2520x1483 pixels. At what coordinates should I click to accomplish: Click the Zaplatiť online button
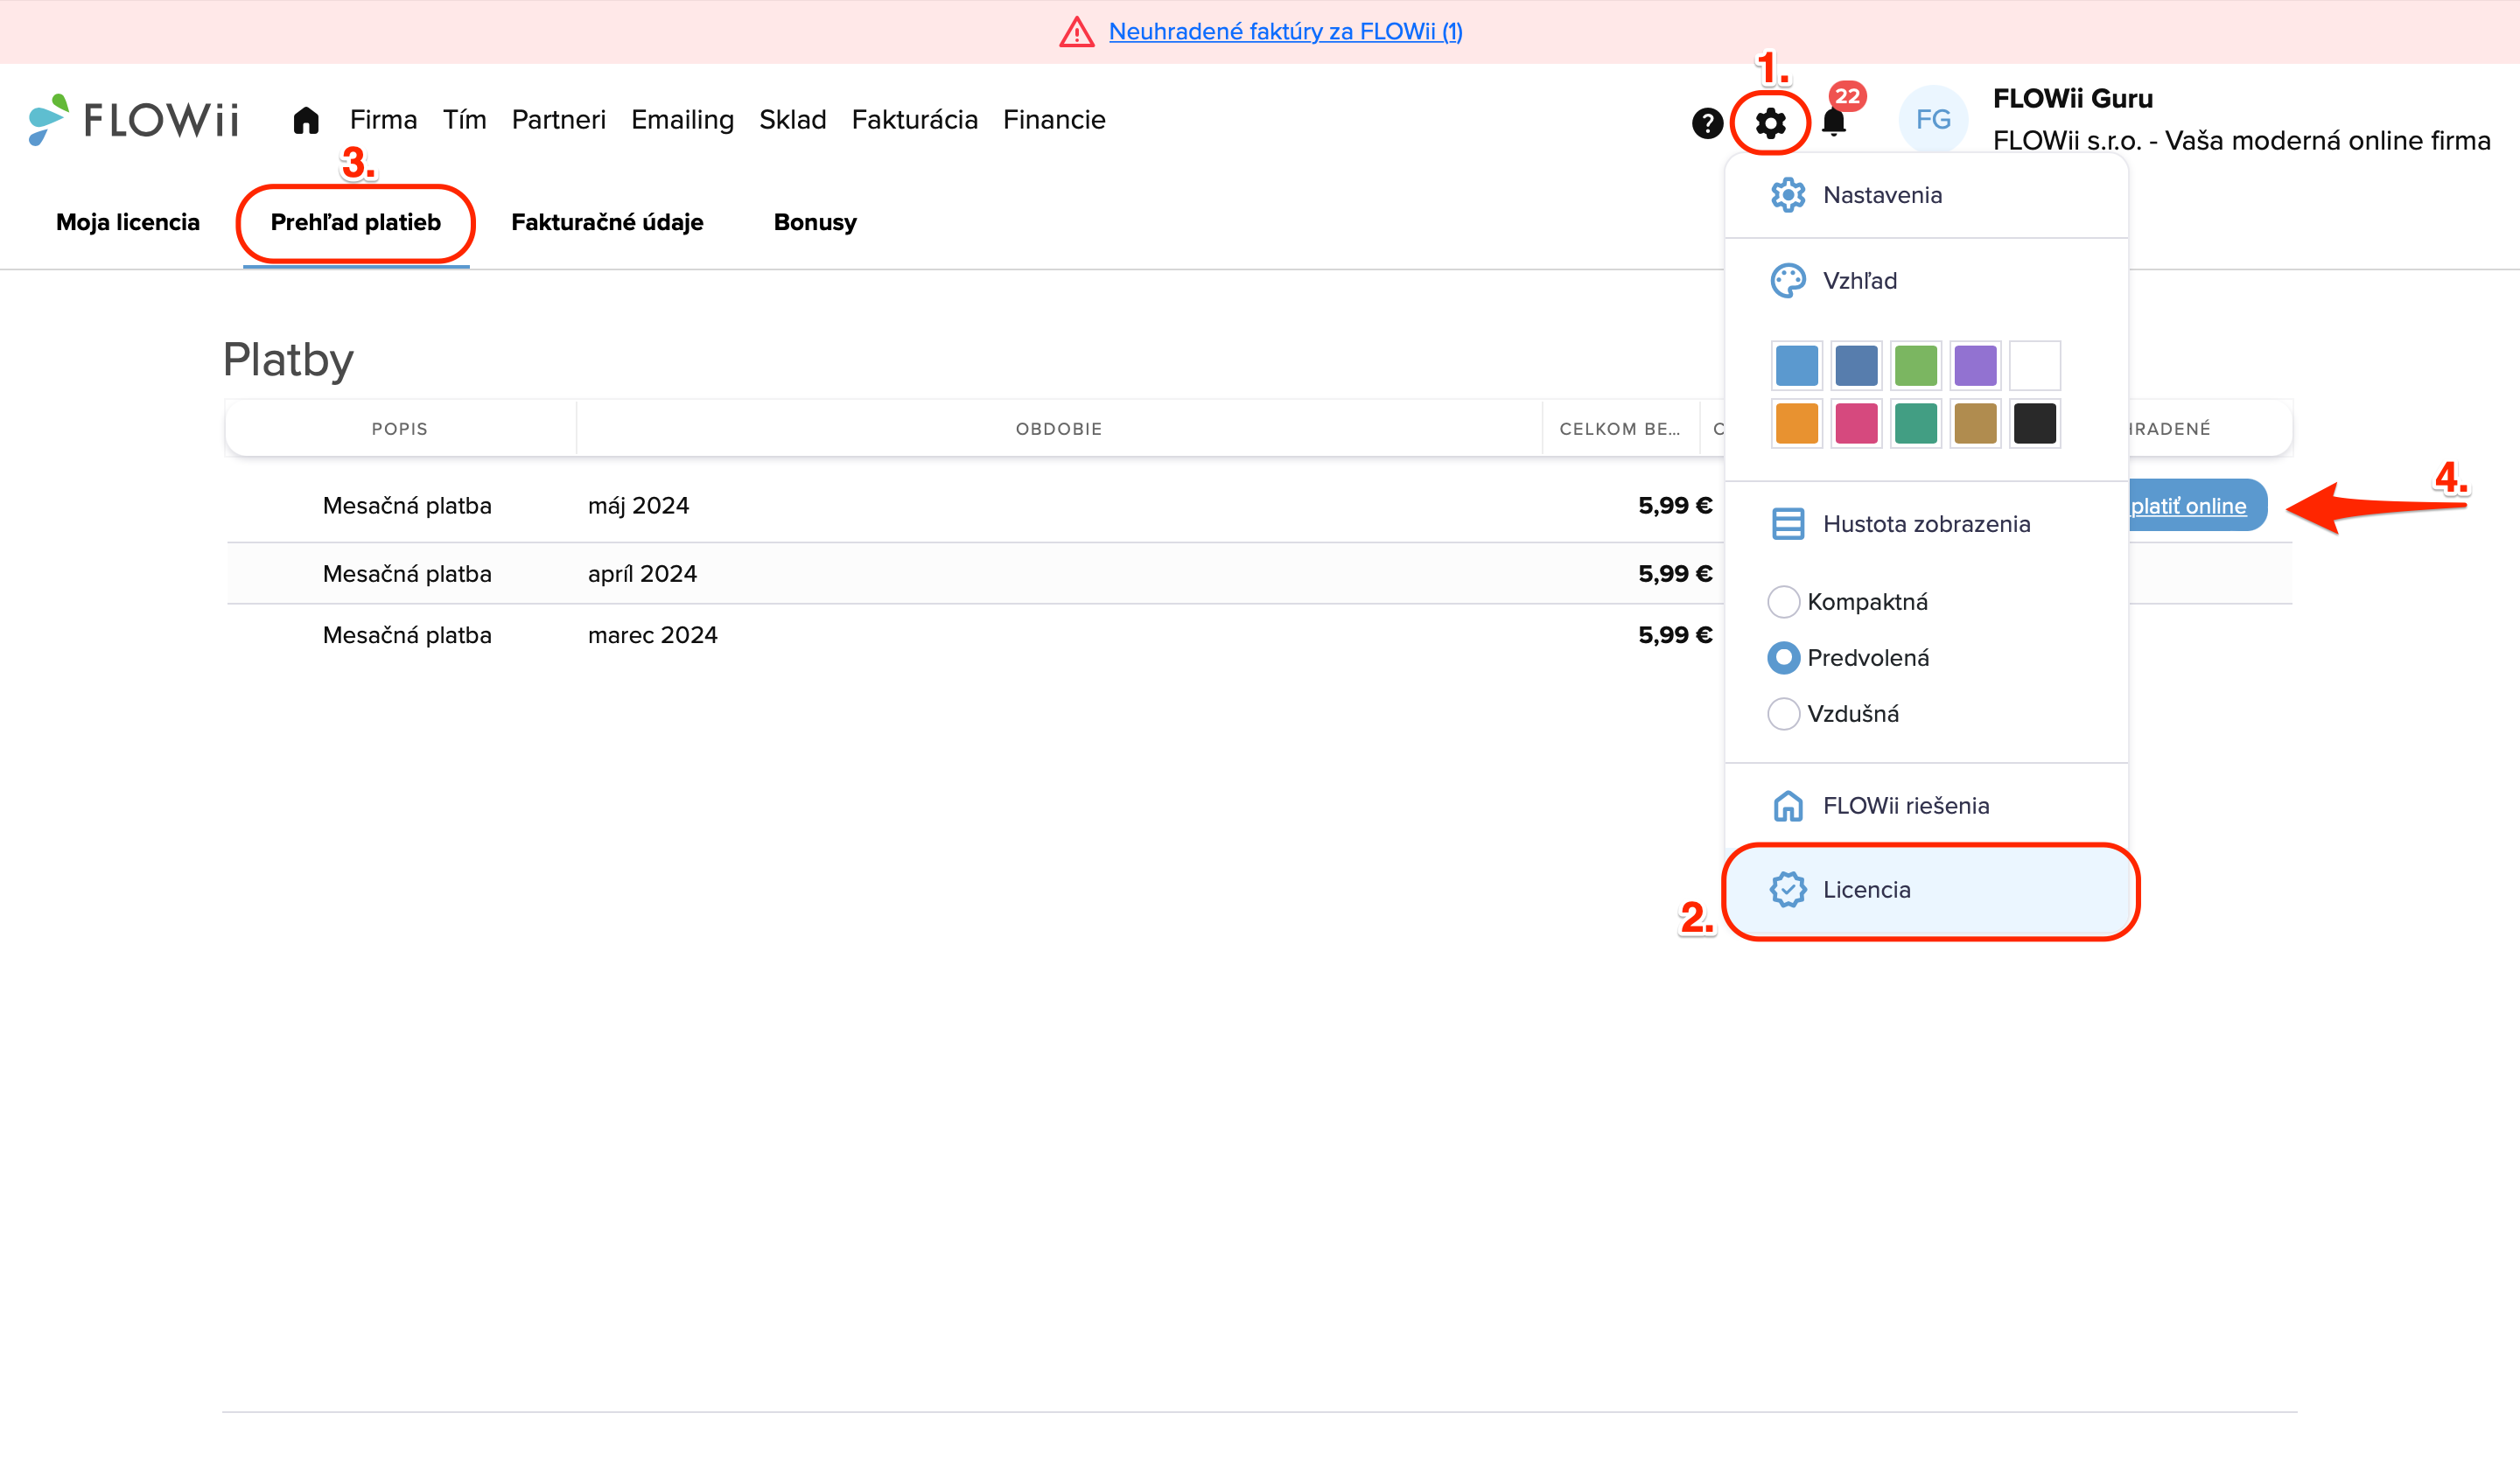(2196, 506)
